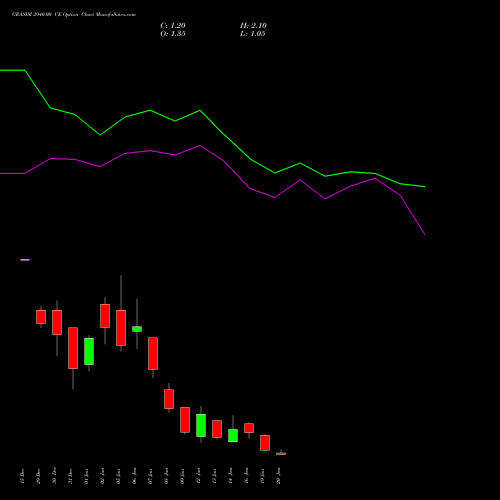Screen dimensions: 500x500
Task: Click the high value 'H: 2.10'
Action: pos(253,26)
